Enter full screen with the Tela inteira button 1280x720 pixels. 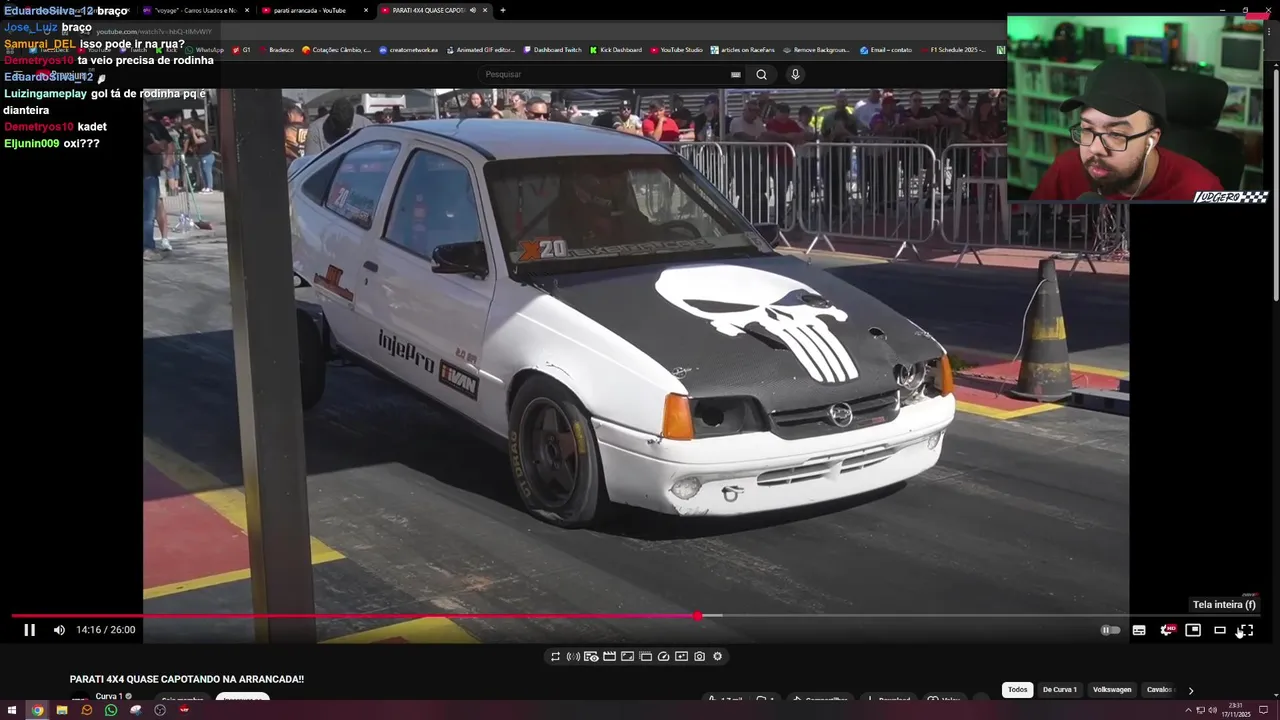coord(1246,630)
